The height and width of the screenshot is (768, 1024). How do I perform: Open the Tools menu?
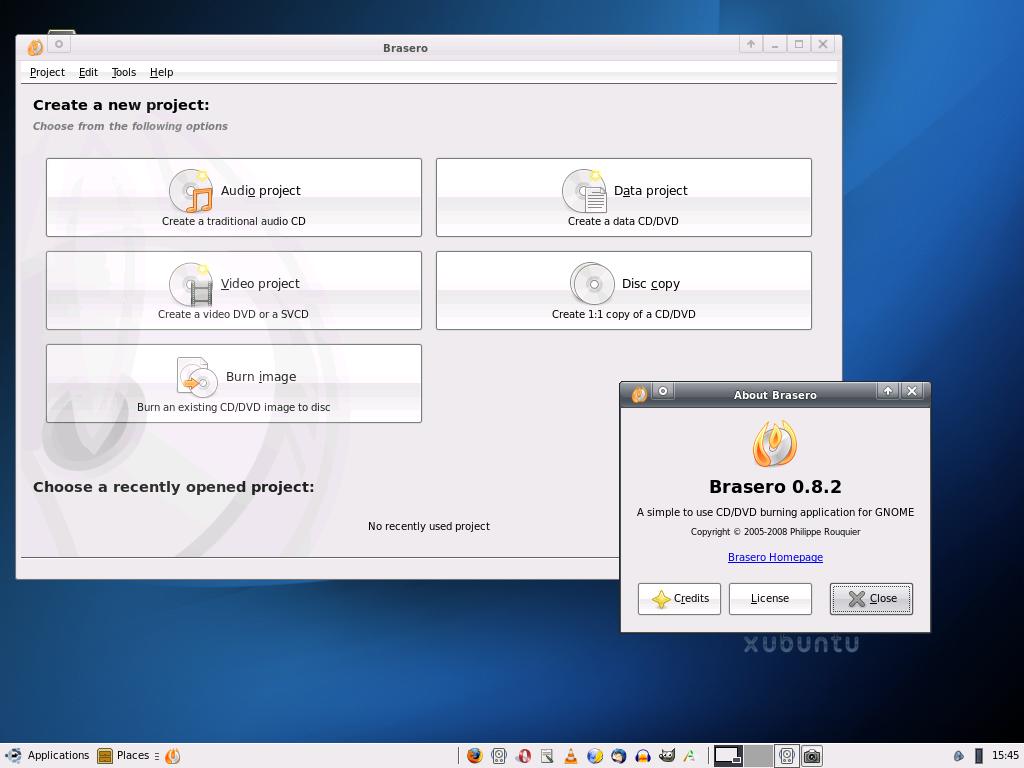click(123, 72)
